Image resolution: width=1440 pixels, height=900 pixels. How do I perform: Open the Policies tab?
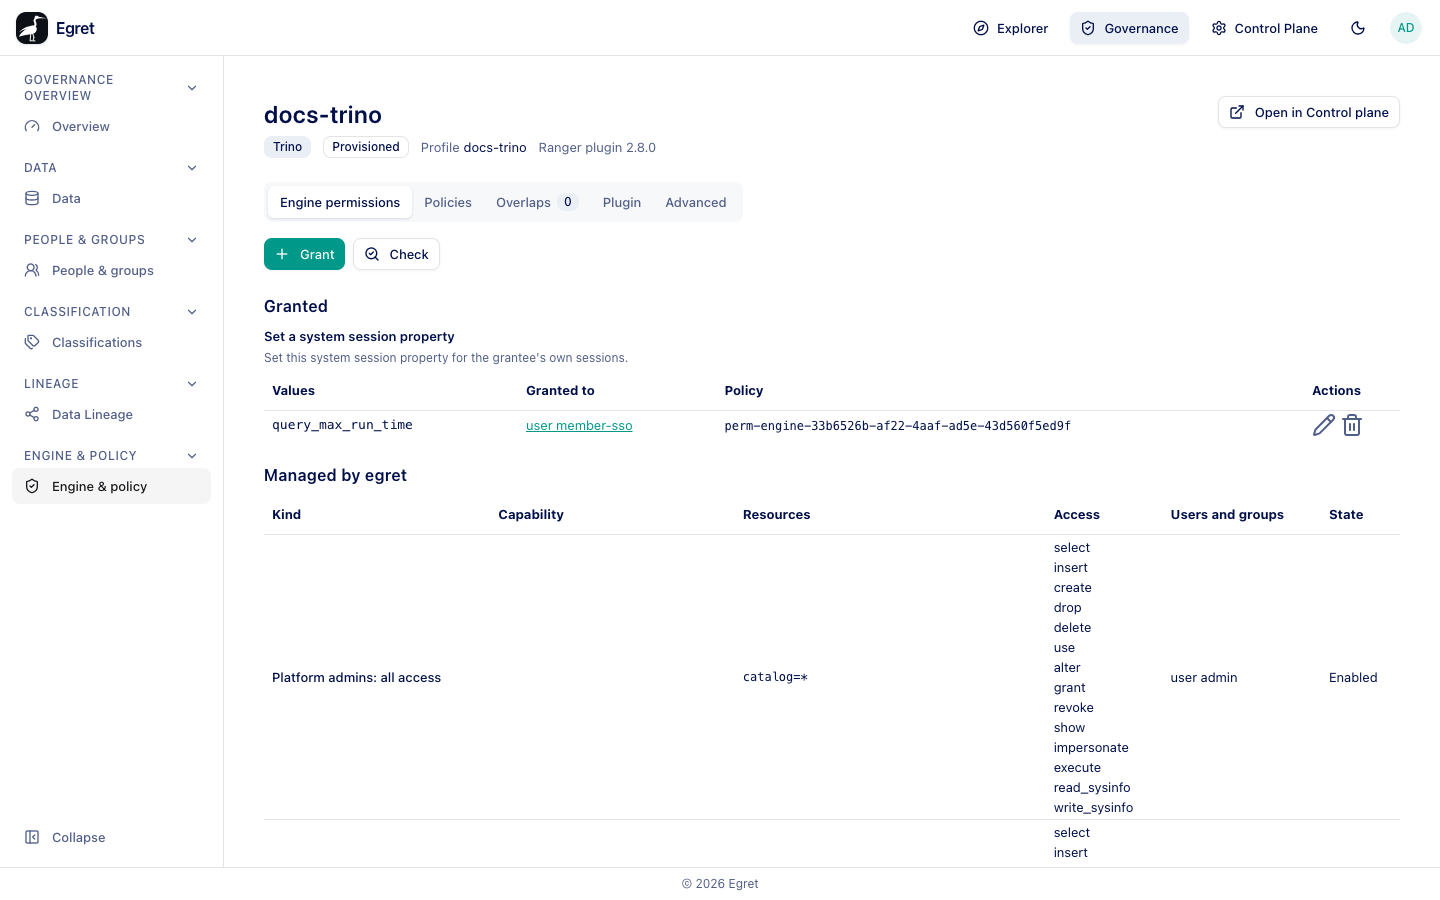(448, 202)
